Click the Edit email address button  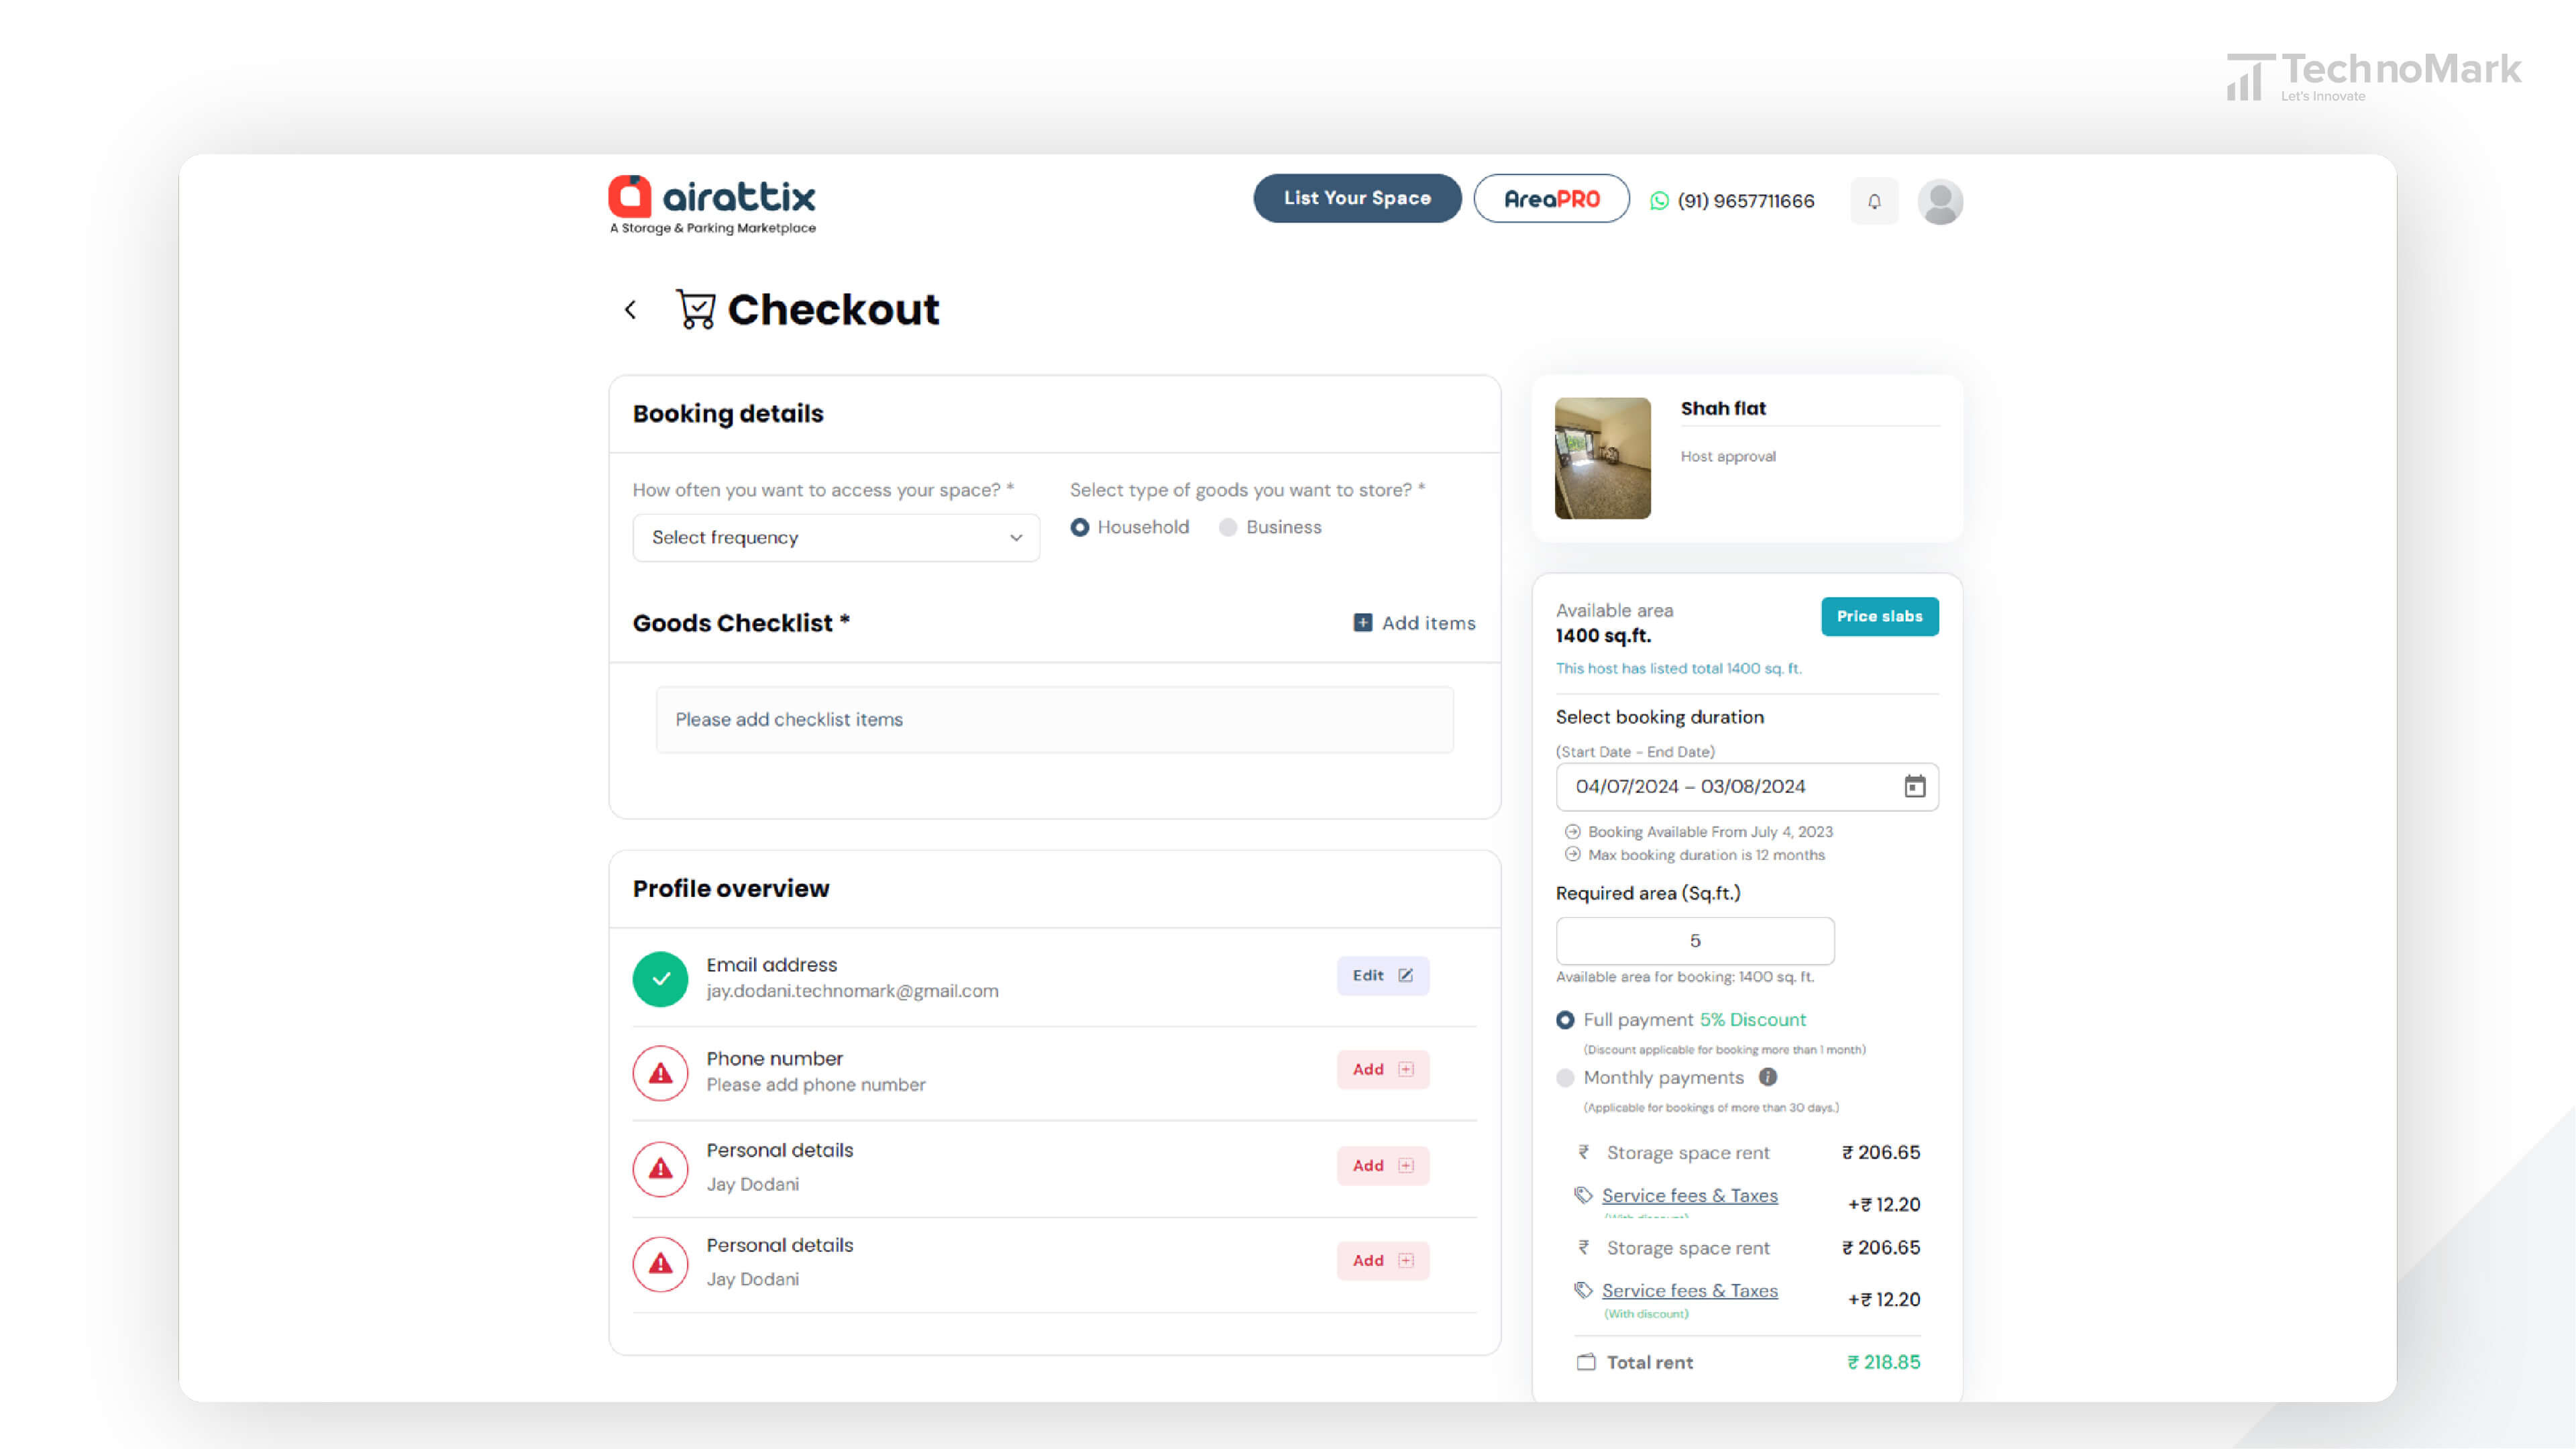click(x=1382, y=975)
